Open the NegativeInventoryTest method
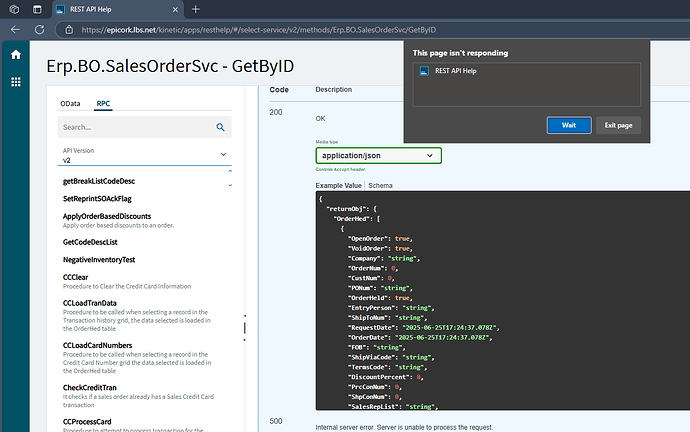This screenshot has width=690, height=432. (x=99, y=260)
